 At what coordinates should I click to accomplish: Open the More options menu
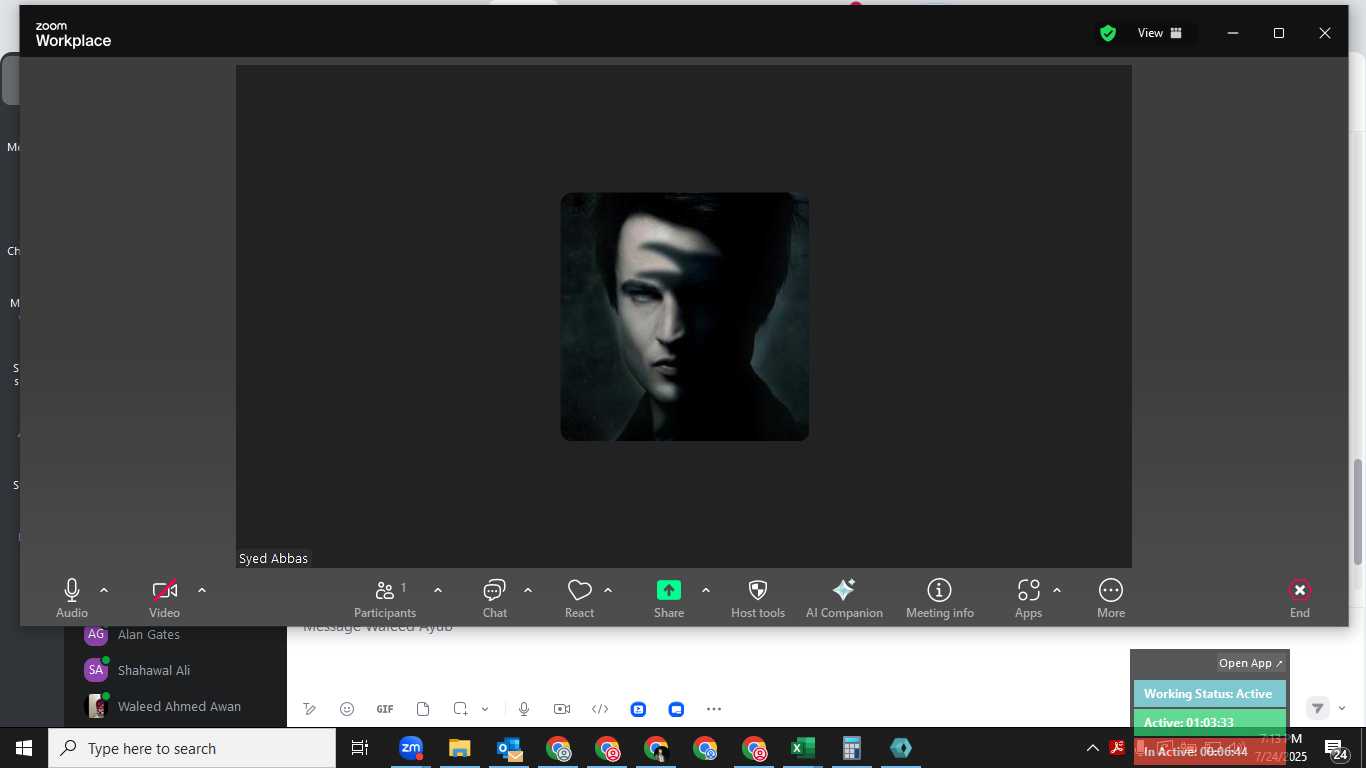(1111, 598)
